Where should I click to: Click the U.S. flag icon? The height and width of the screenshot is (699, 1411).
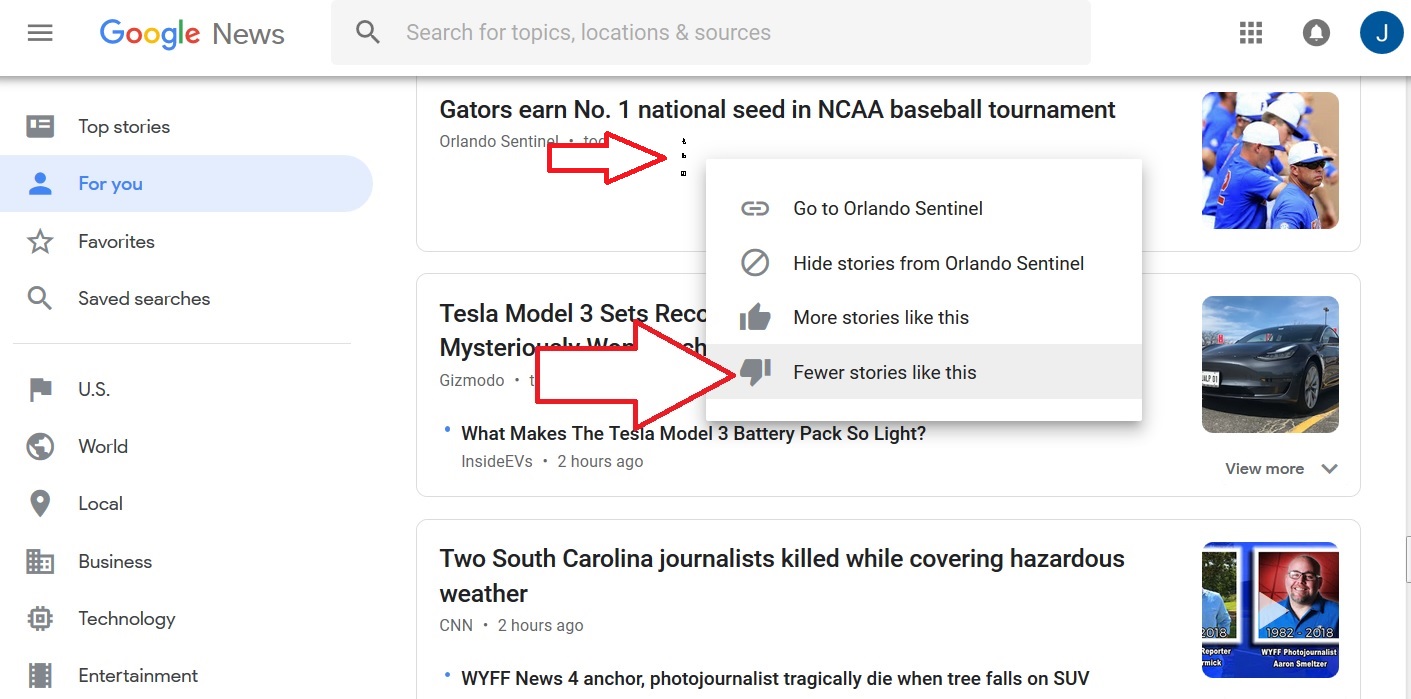pos(40,389)
